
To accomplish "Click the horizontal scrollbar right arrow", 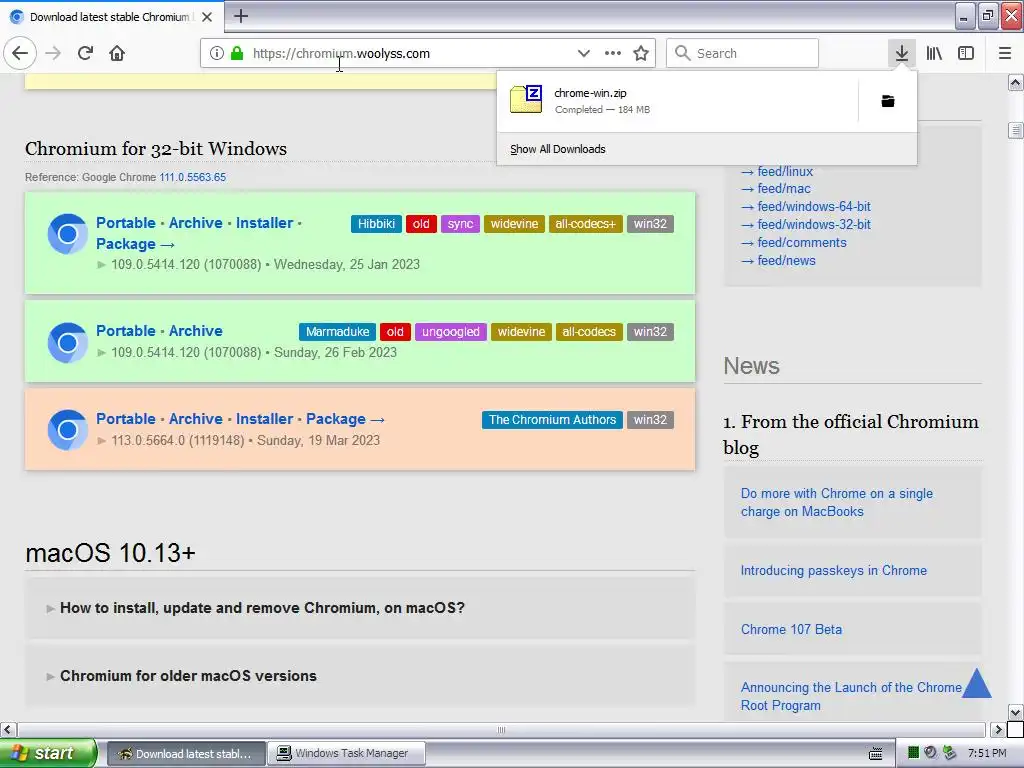I will 998,729.
